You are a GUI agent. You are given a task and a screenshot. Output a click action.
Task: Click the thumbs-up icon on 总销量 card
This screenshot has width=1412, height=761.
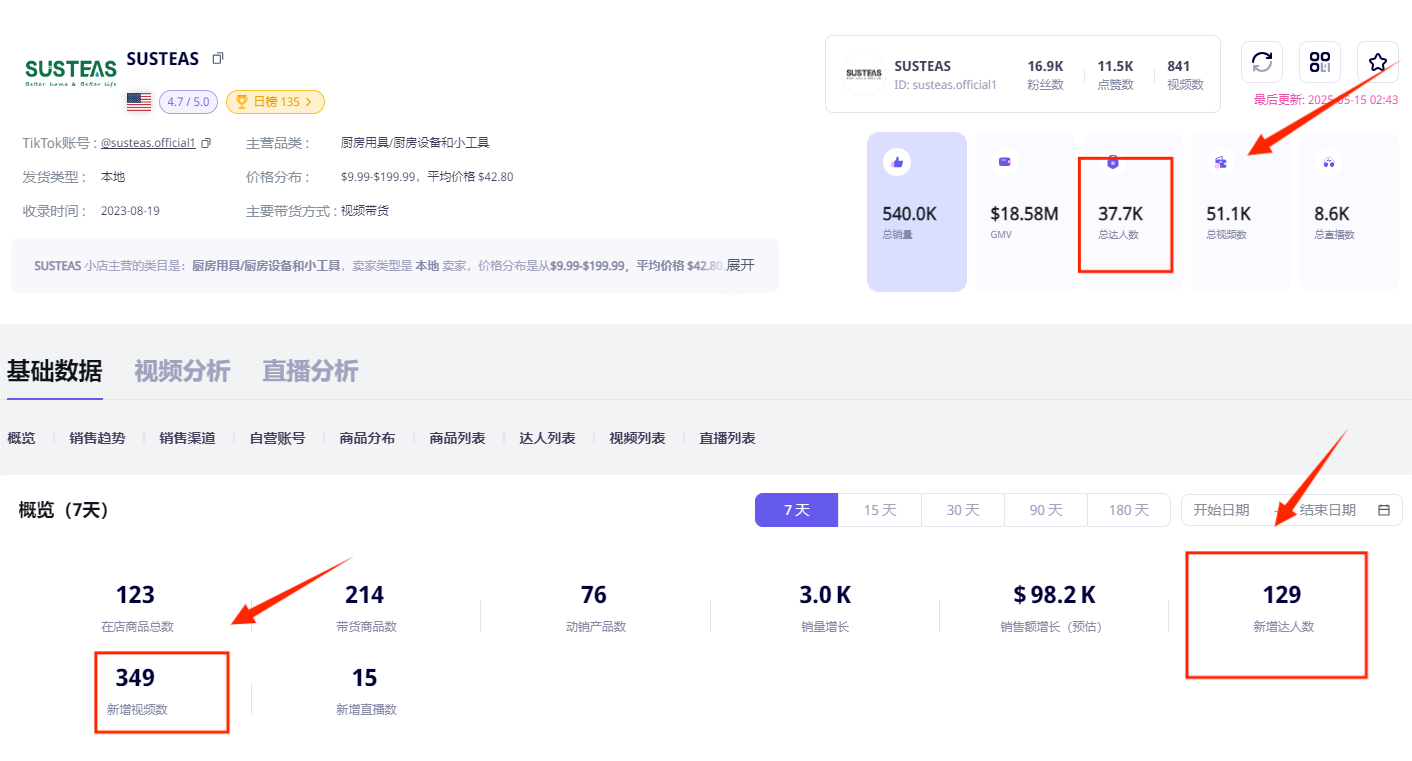coord(897,162)
